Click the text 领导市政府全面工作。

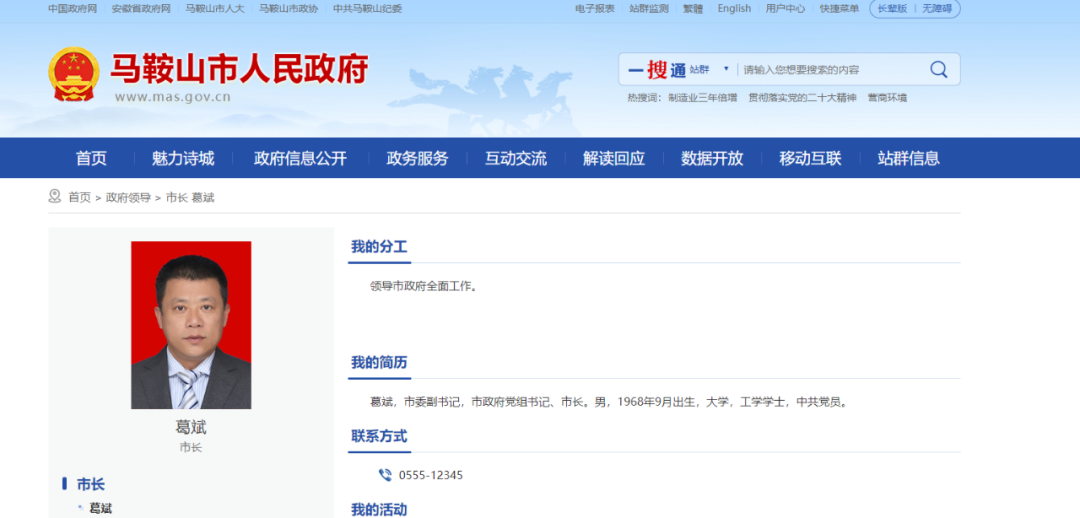(x=424, y=287)
